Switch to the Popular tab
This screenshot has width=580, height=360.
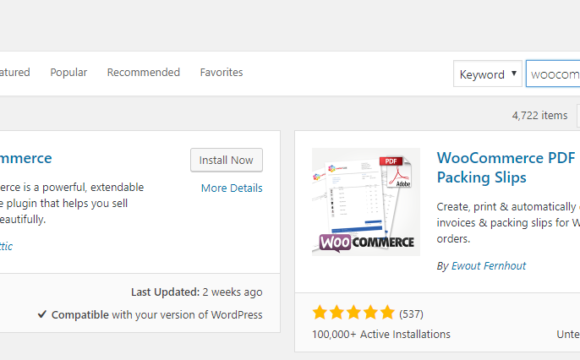pos(68,72)
